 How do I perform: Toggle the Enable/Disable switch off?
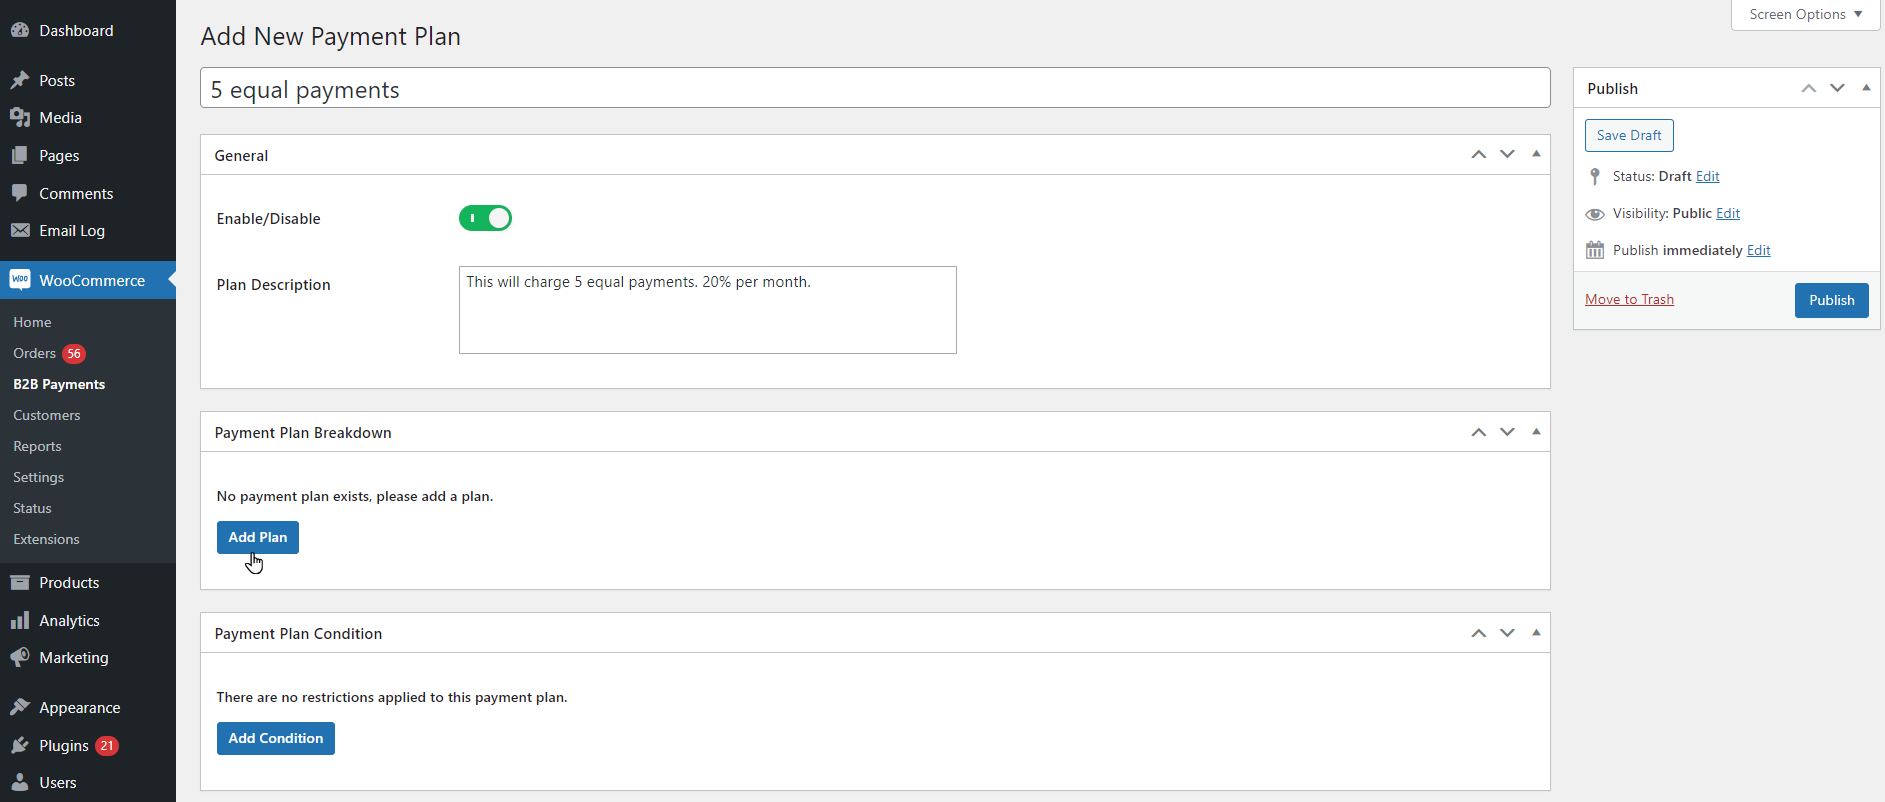(x=485, y=218)
